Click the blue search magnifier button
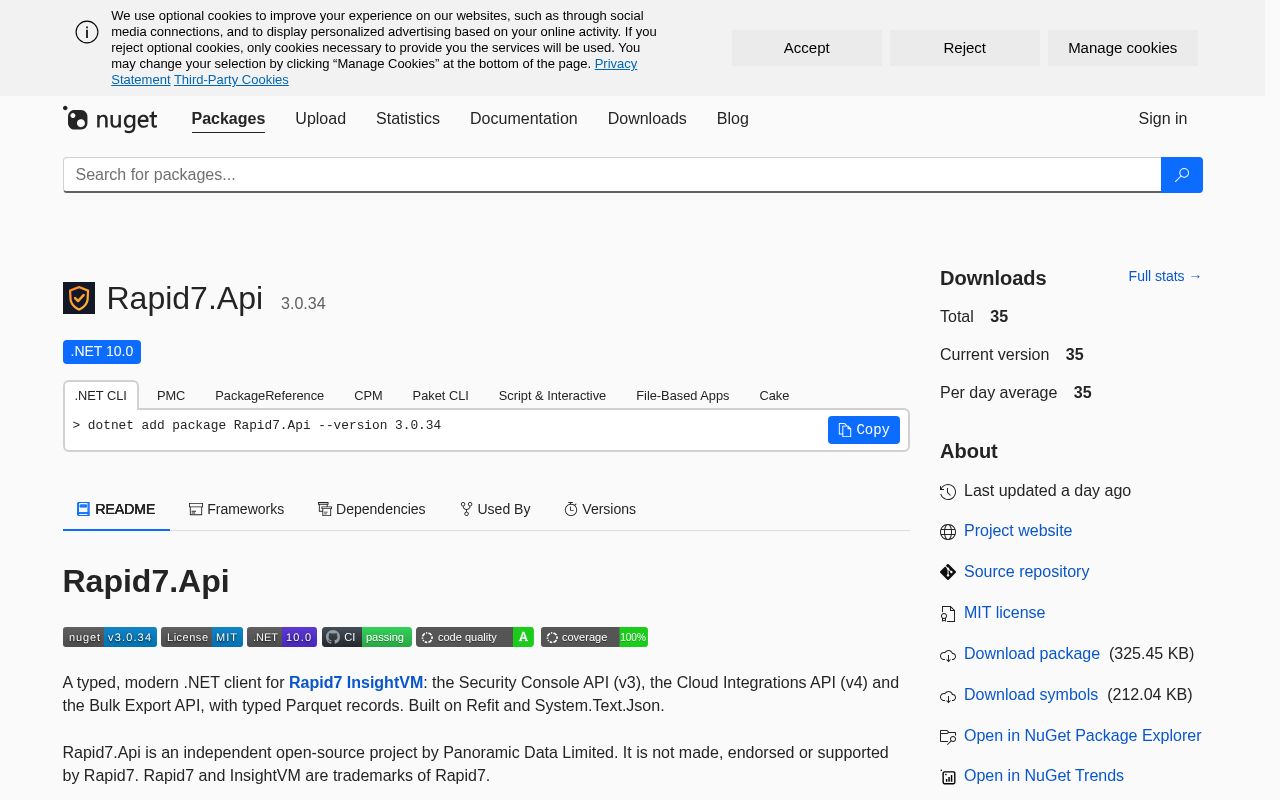 [1181, 174]
